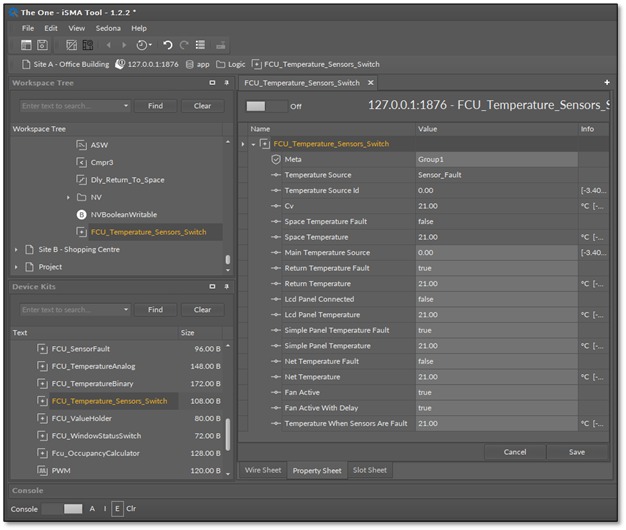Click the list view toolbar icon
The width and height of the screenshot is (626, 530).
200,45
